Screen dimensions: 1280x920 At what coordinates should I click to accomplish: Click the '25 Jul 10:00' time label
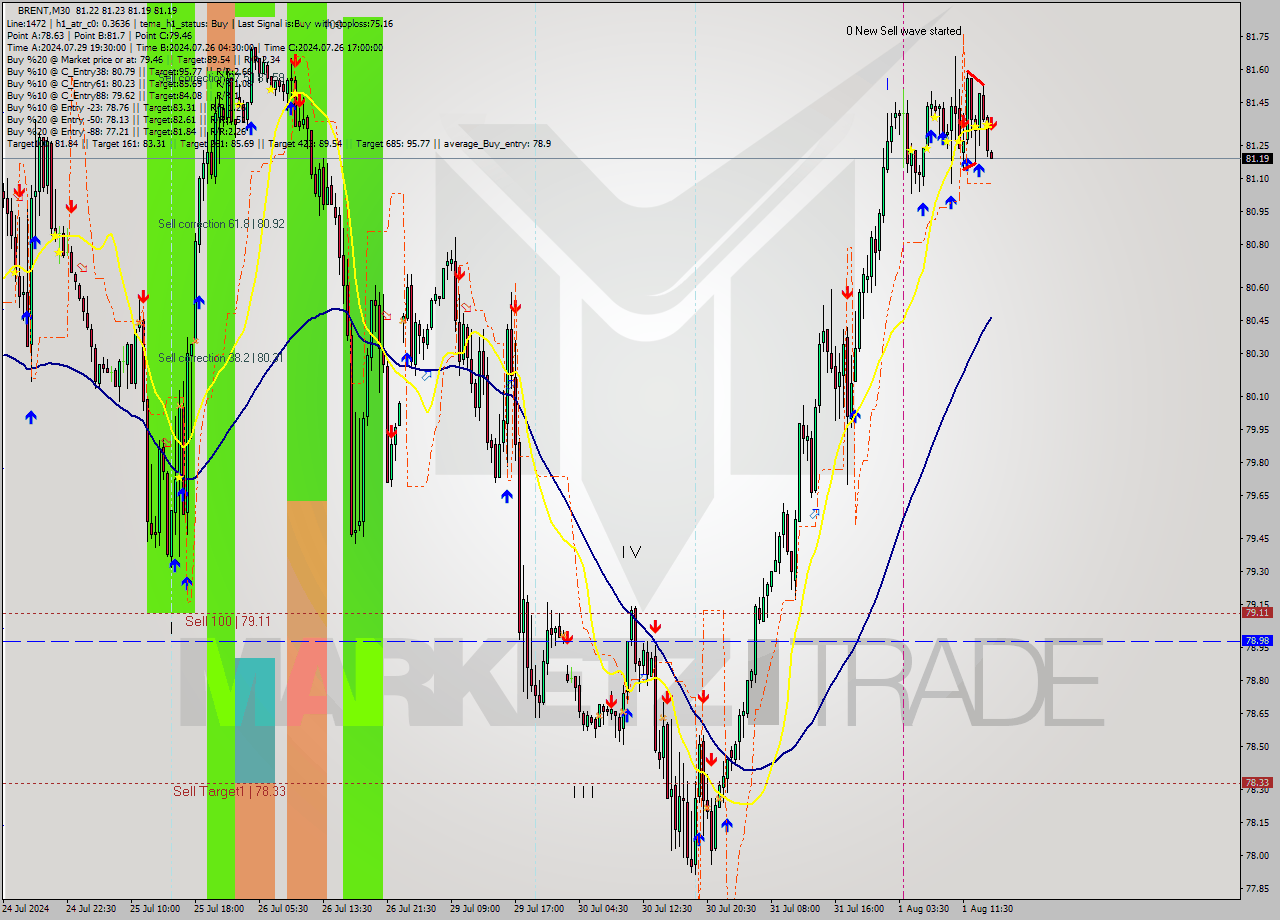tap(155, 909)
